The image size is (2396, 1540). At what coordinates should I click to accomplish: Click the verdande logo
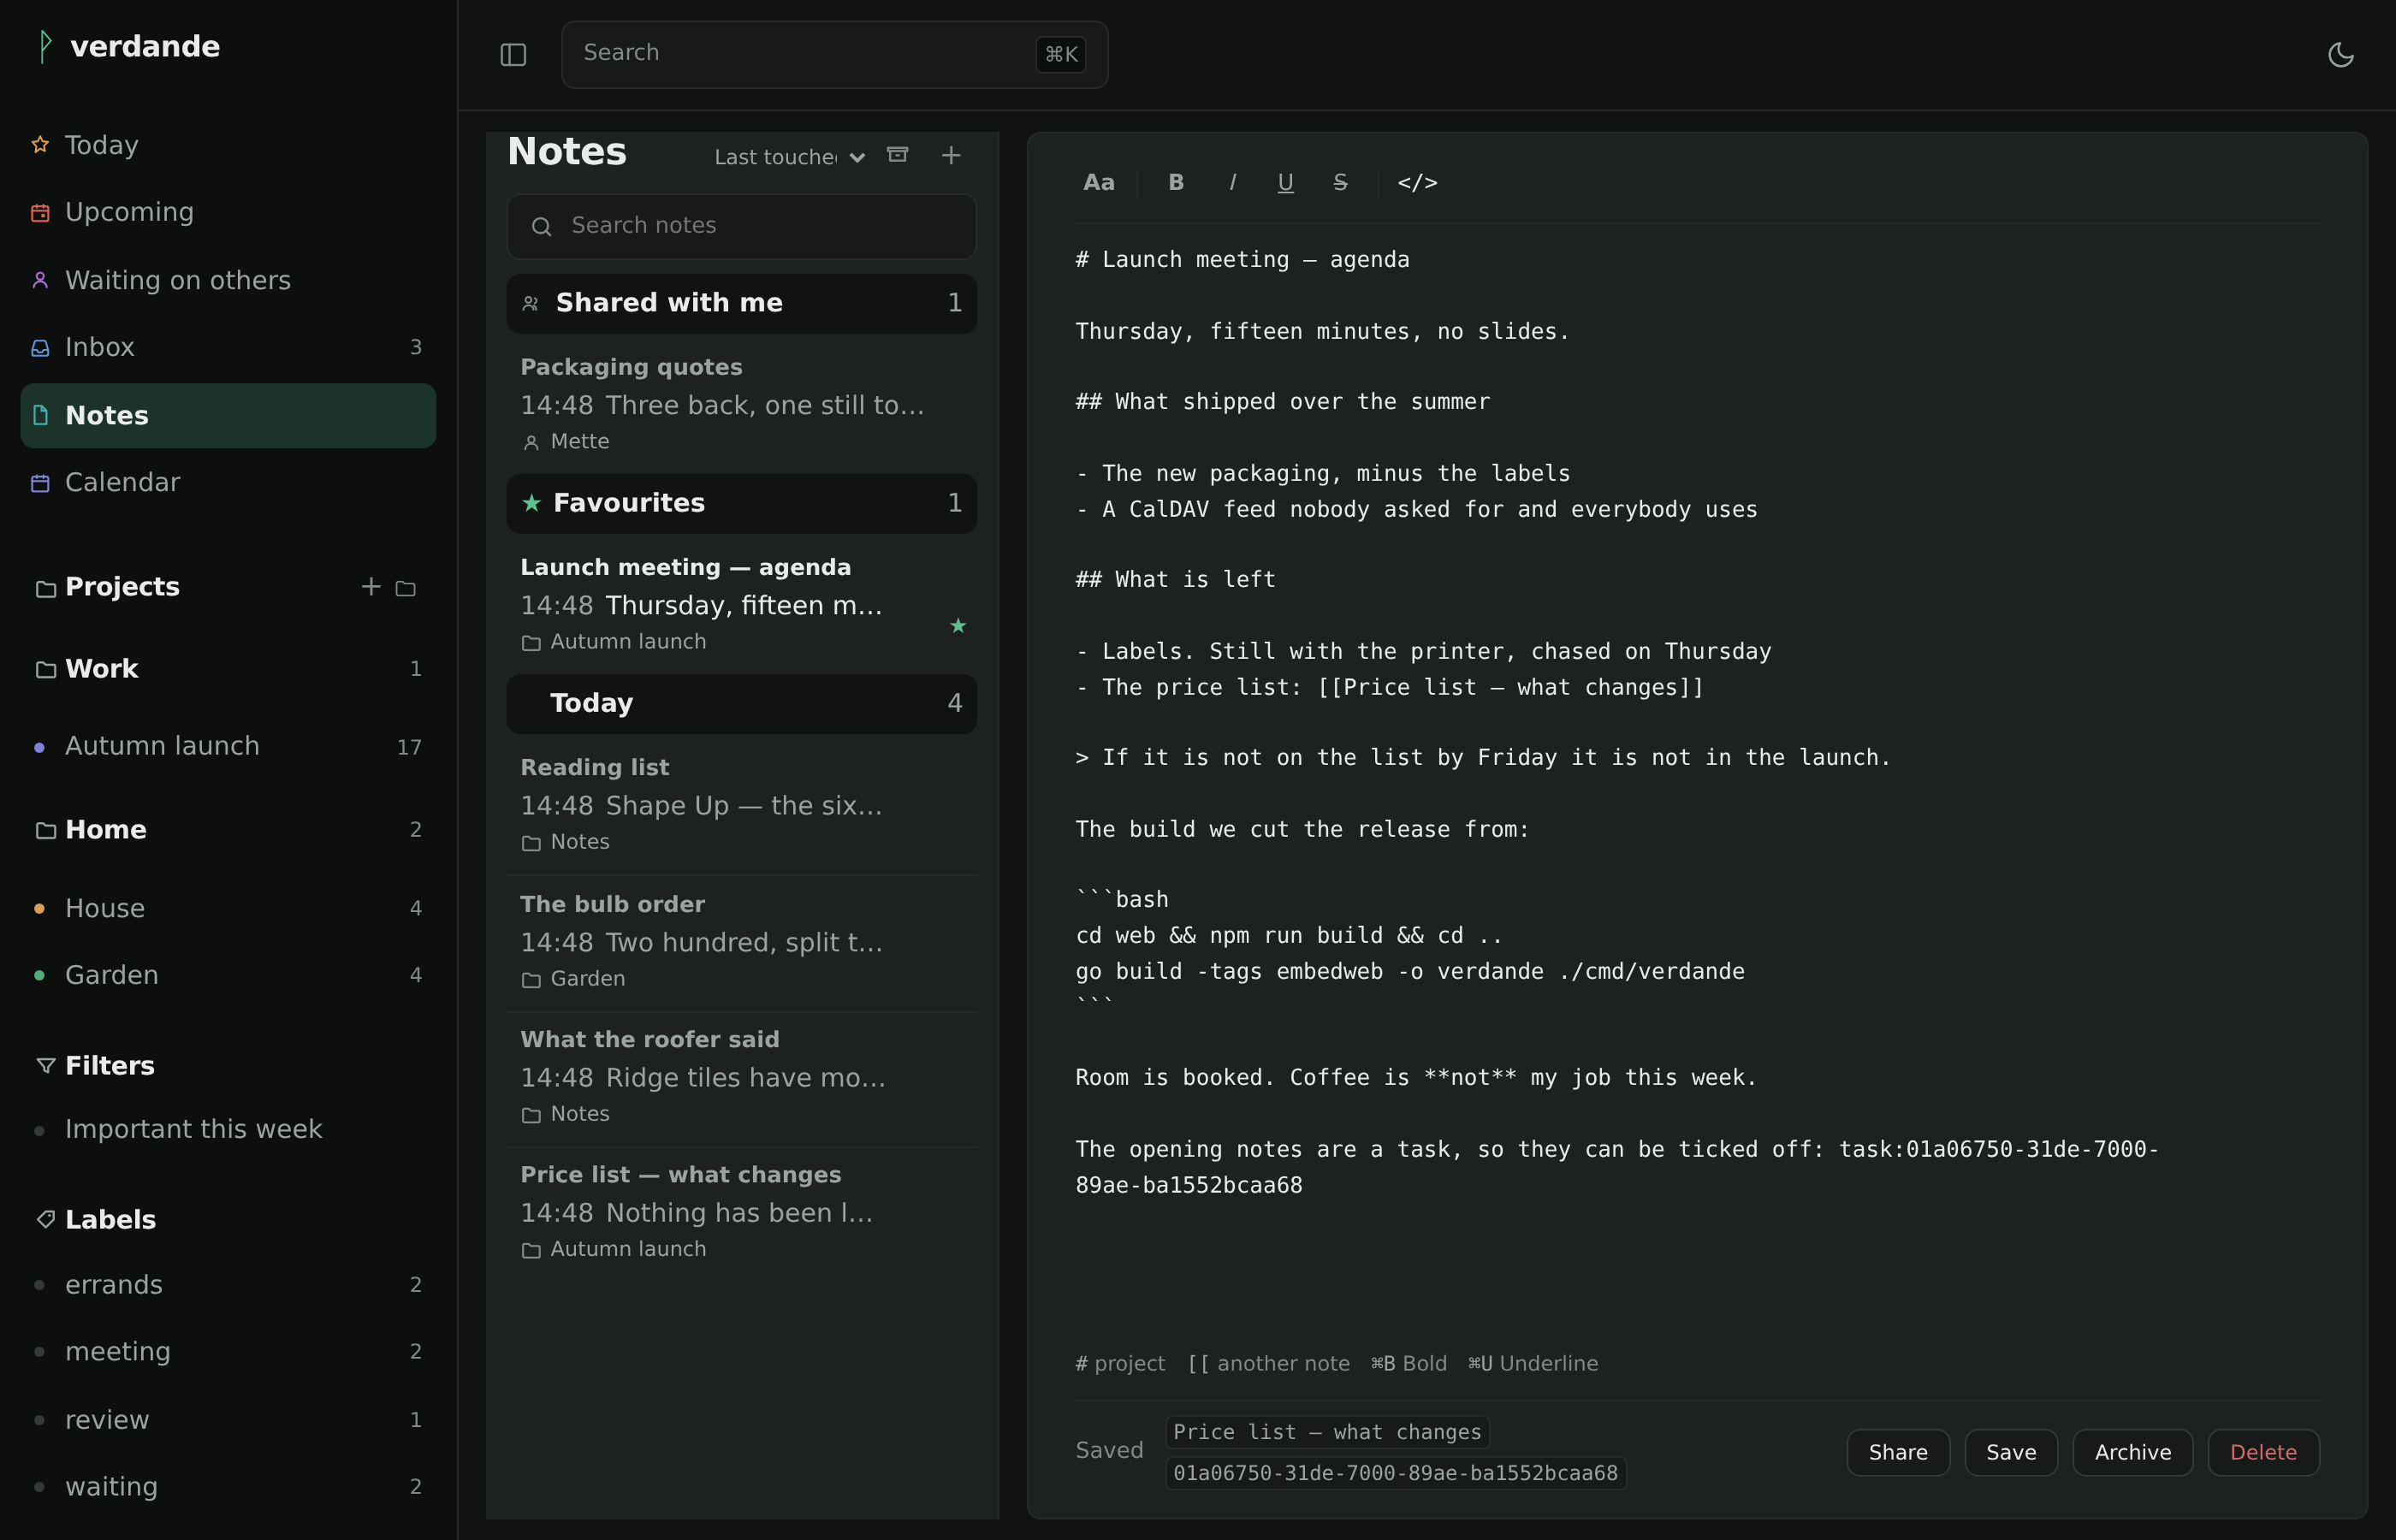point(128,46)
